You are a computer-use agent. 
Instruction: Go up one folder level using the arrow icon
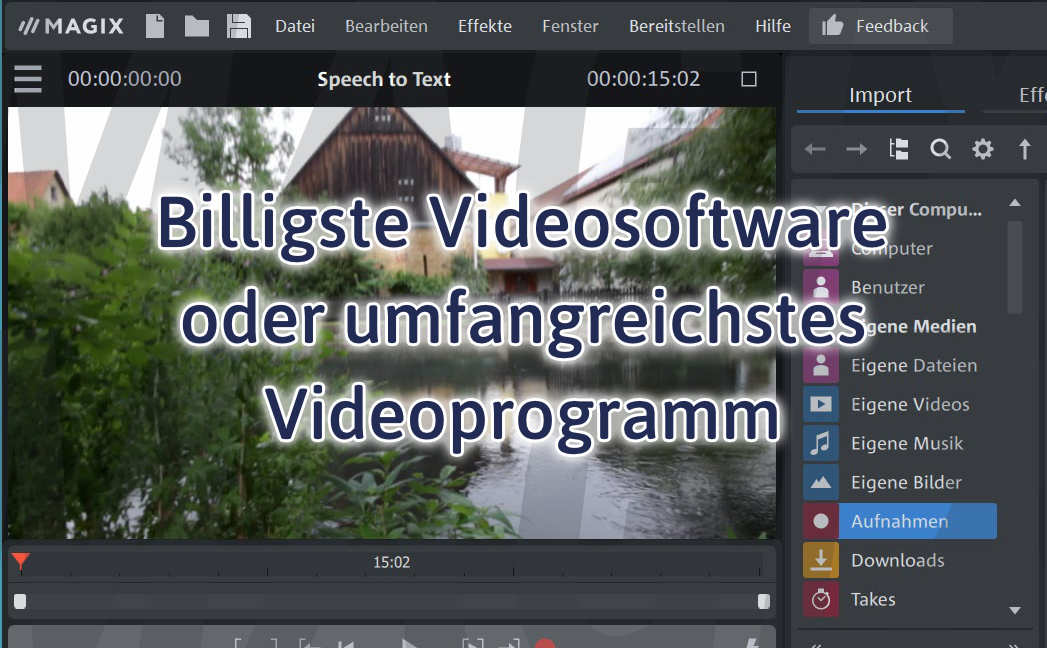(1024, 148)
